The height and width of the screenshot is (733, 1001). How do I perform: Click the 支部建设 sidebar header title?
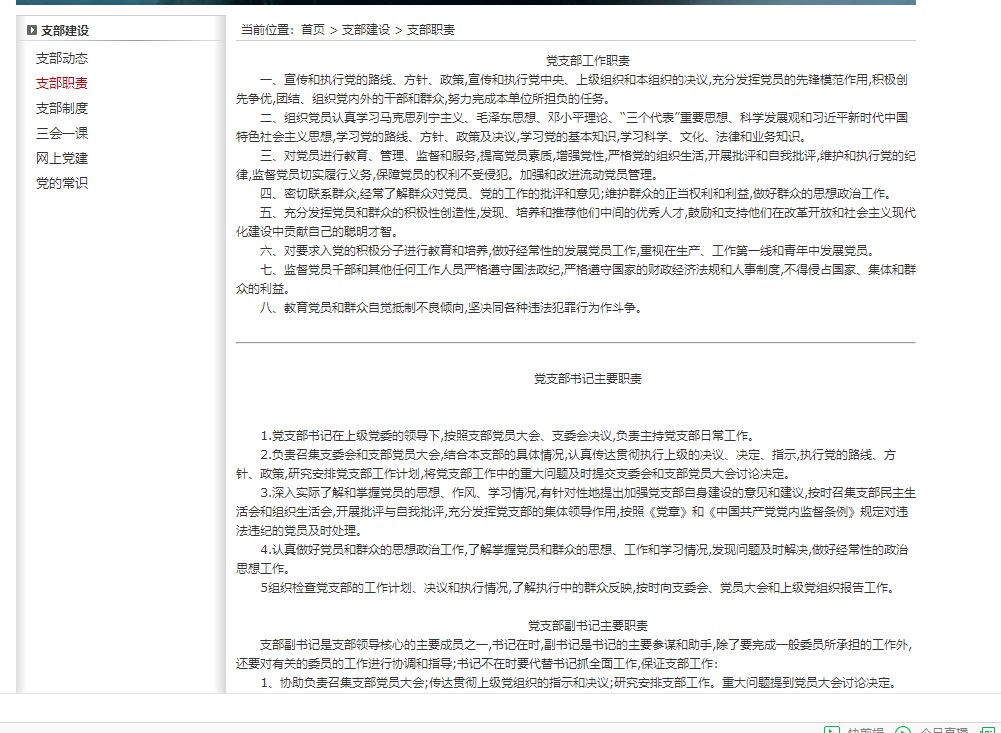click(65, 31)
